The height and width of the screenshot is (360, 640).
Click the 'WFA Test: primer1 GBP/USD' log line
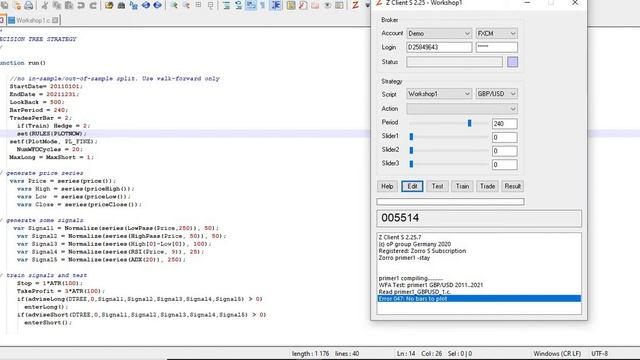(x=431, y=285)
